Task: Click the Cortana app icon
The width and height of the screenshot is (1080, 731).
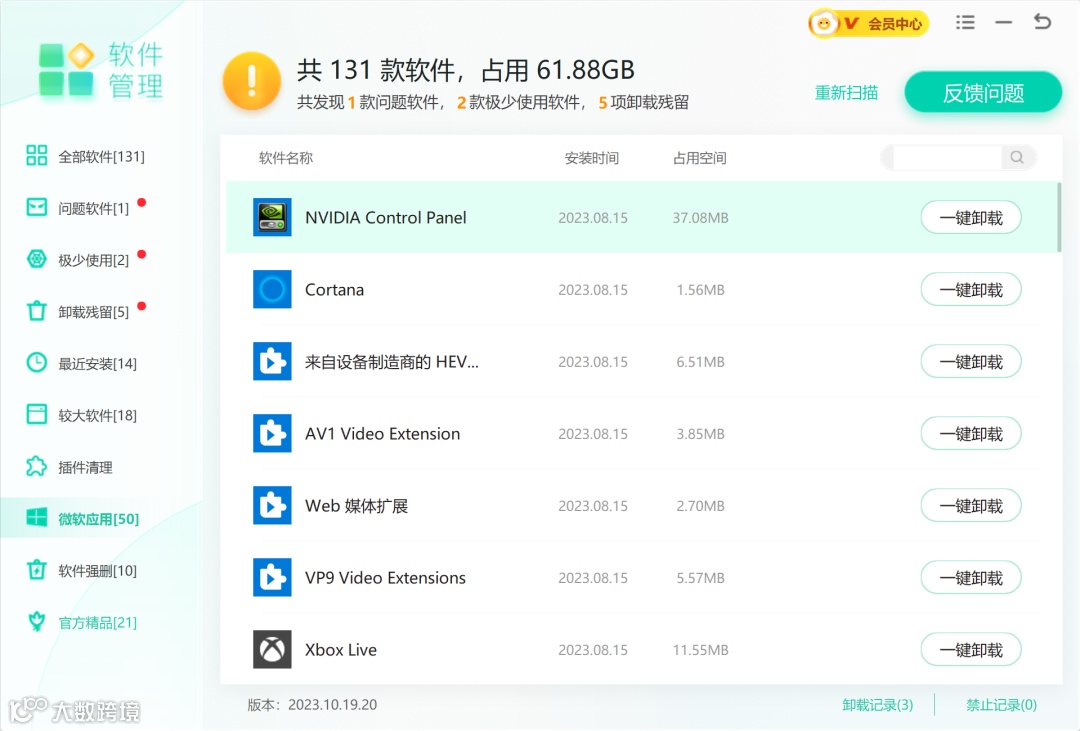Action: pos(272,289)
